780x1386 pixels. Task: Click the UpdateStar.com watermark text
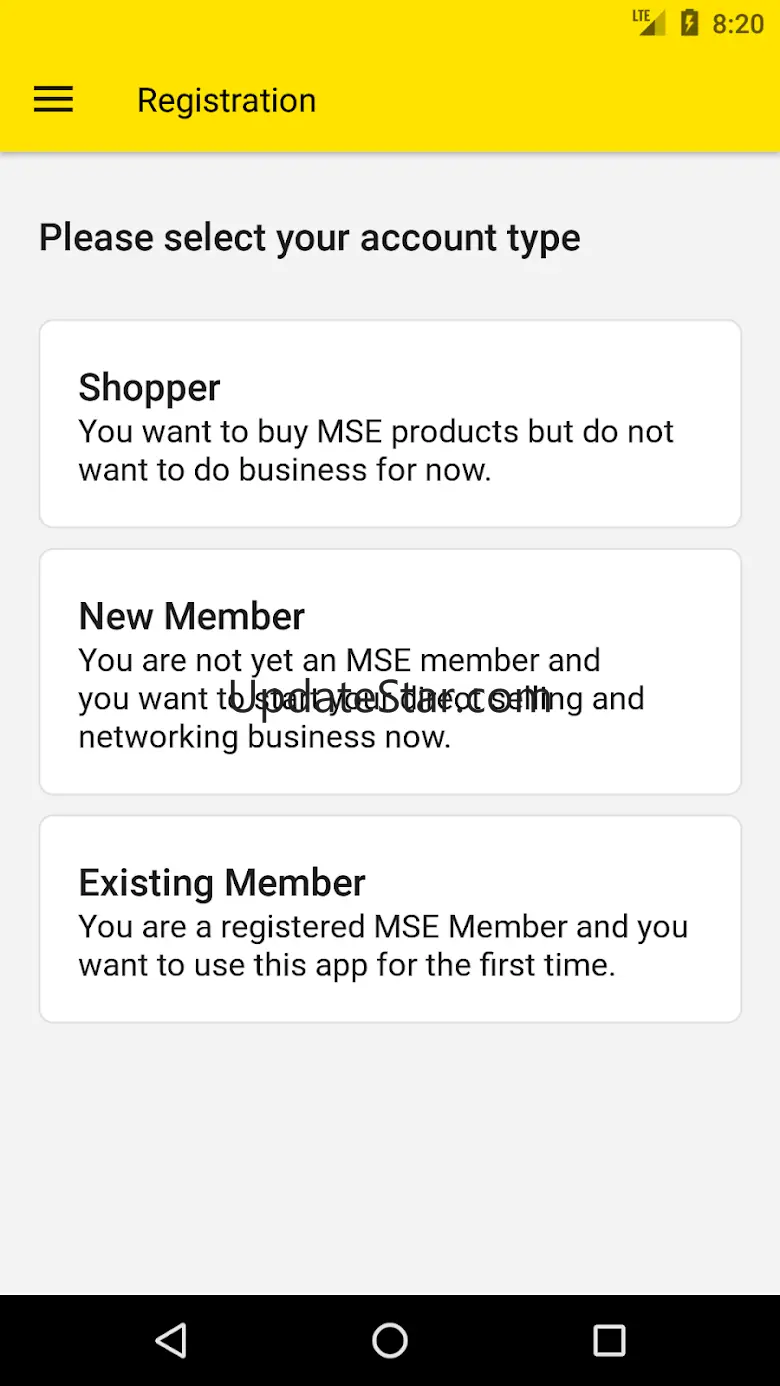390,697
